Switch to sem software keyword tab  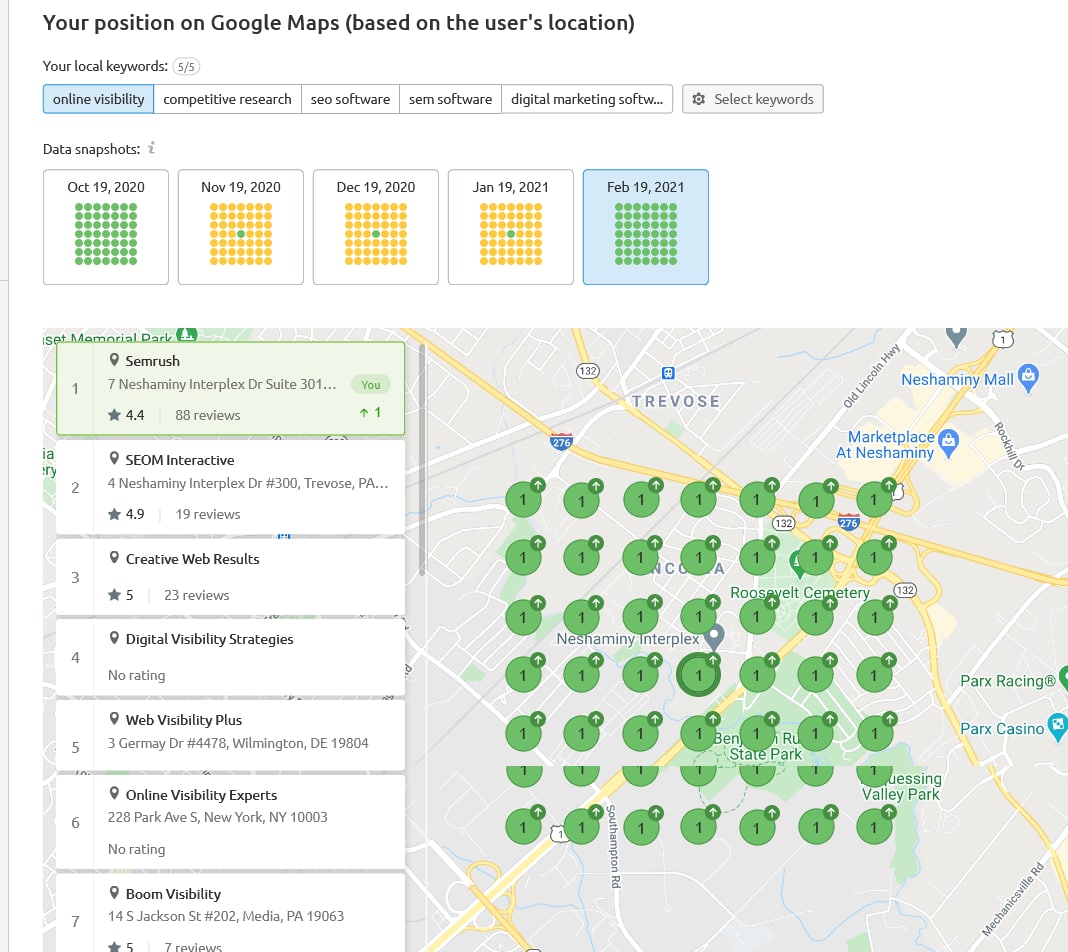[x=450, y=99]
